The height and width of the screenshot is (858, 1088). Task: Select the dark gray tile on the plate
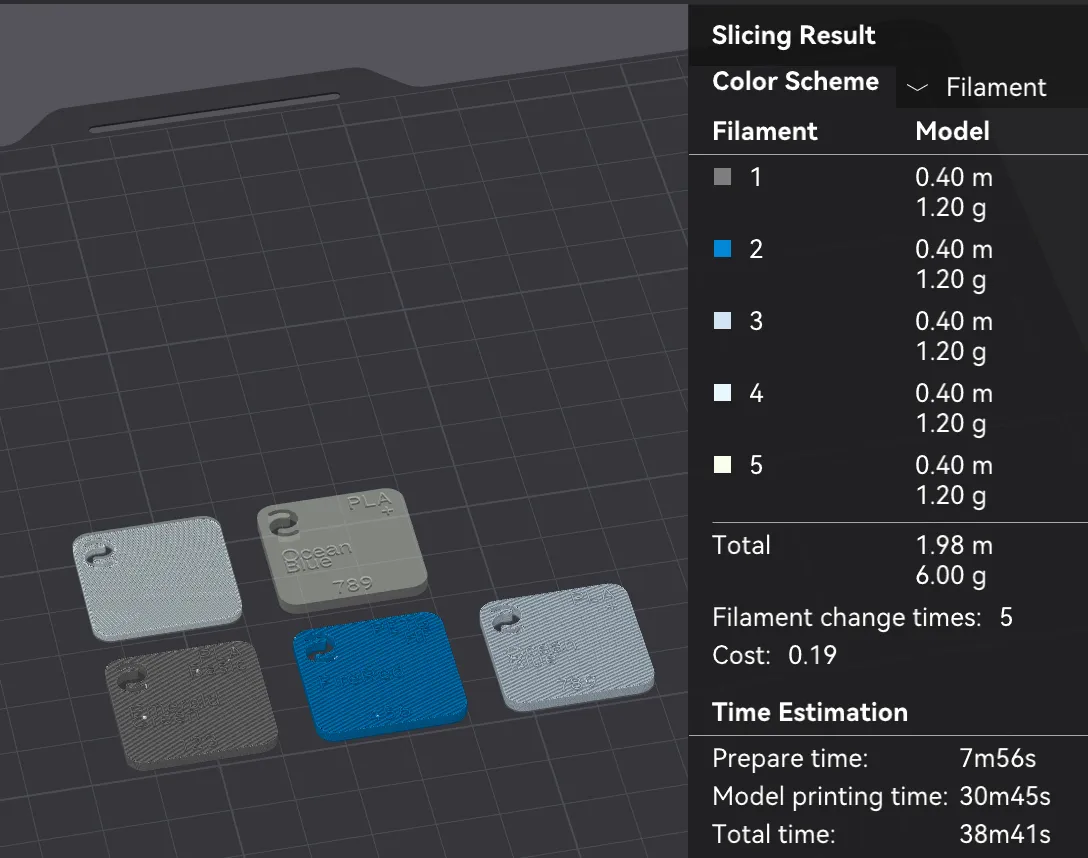click(191, 705)
